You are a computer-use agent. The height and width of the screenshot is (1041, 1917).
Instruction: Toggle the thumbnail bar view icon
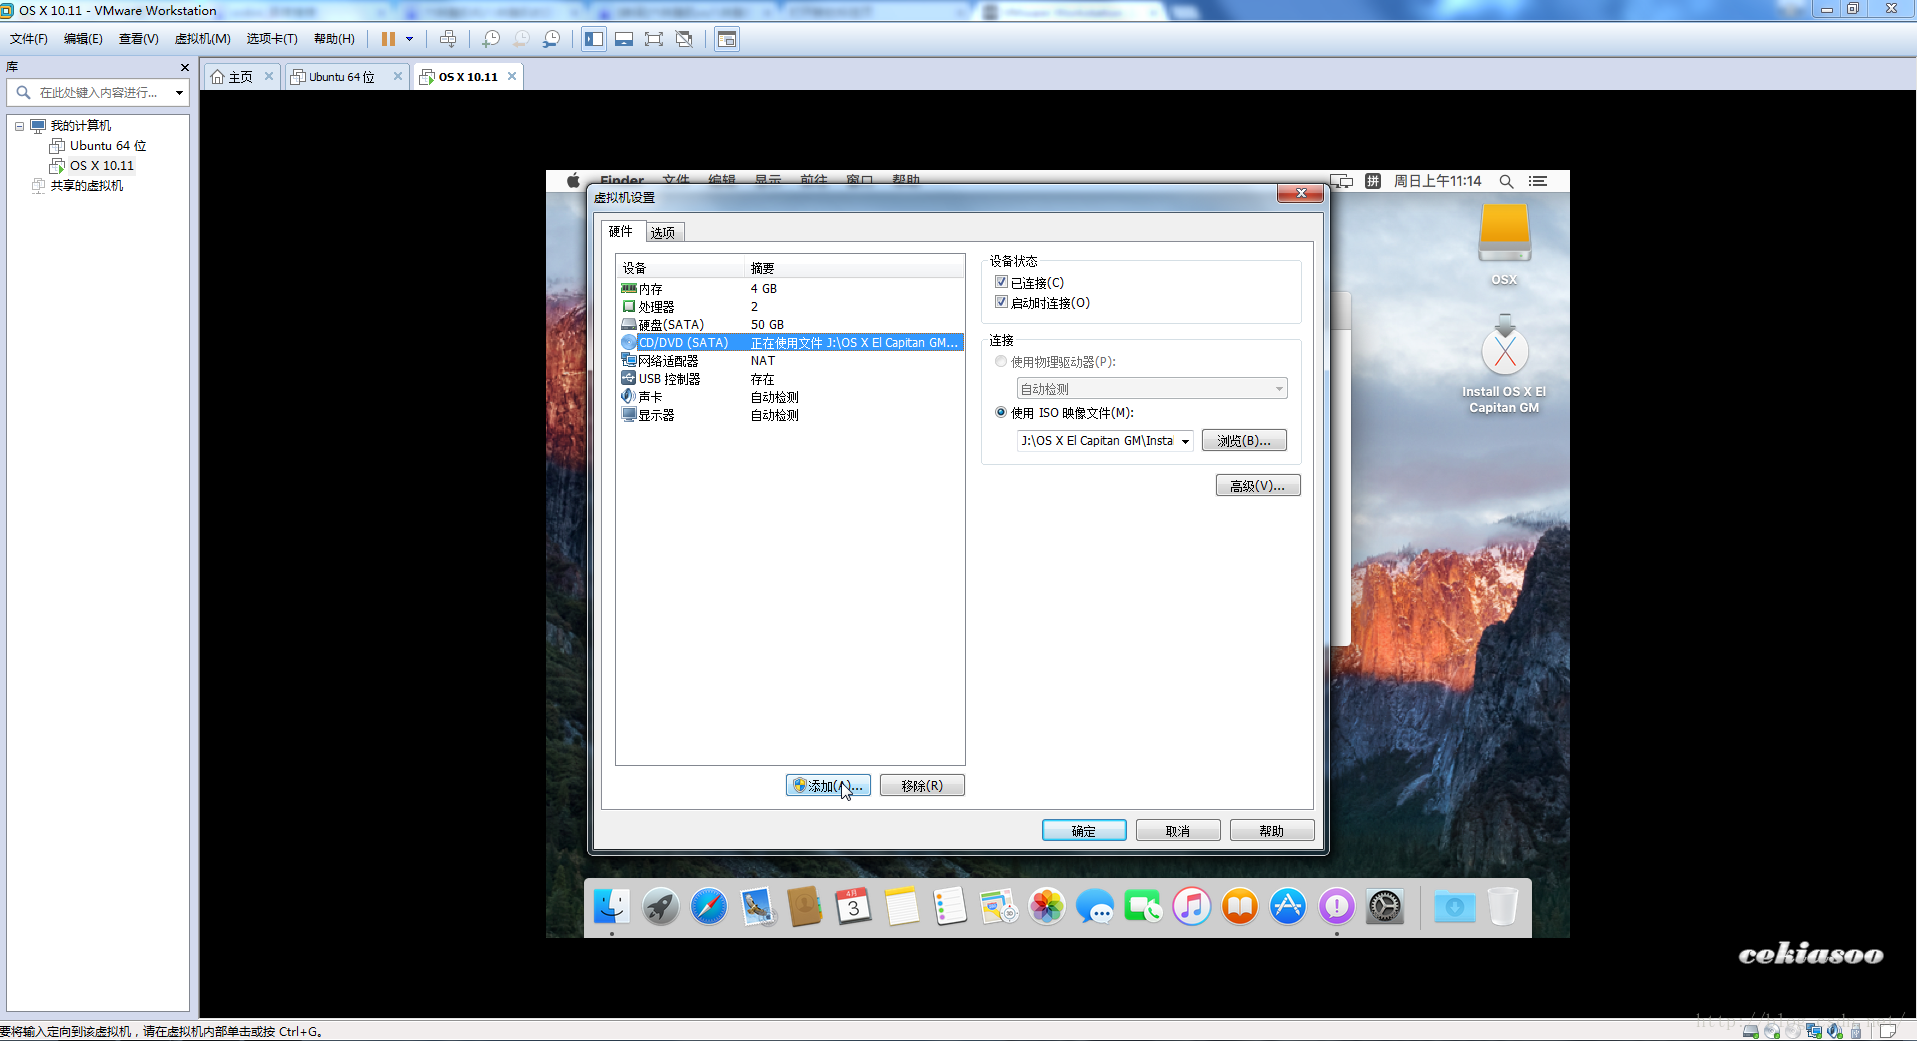click(x=624, y=39)
